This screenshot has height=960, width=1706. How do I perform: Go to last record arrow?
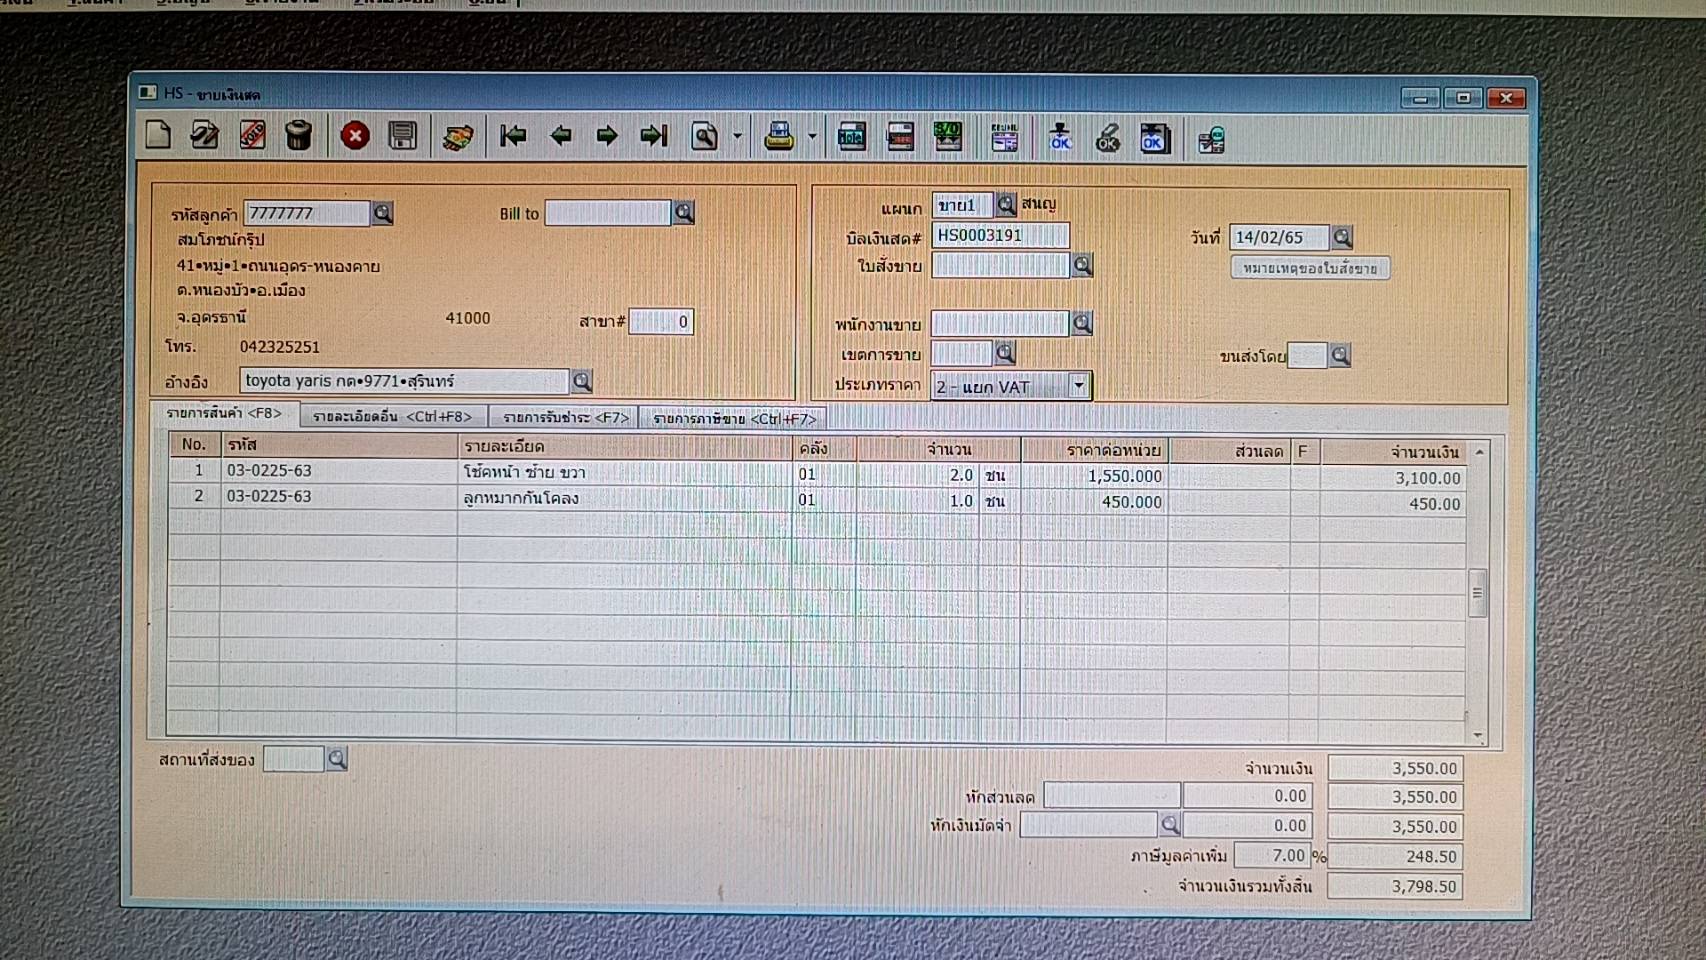[654, 135]
